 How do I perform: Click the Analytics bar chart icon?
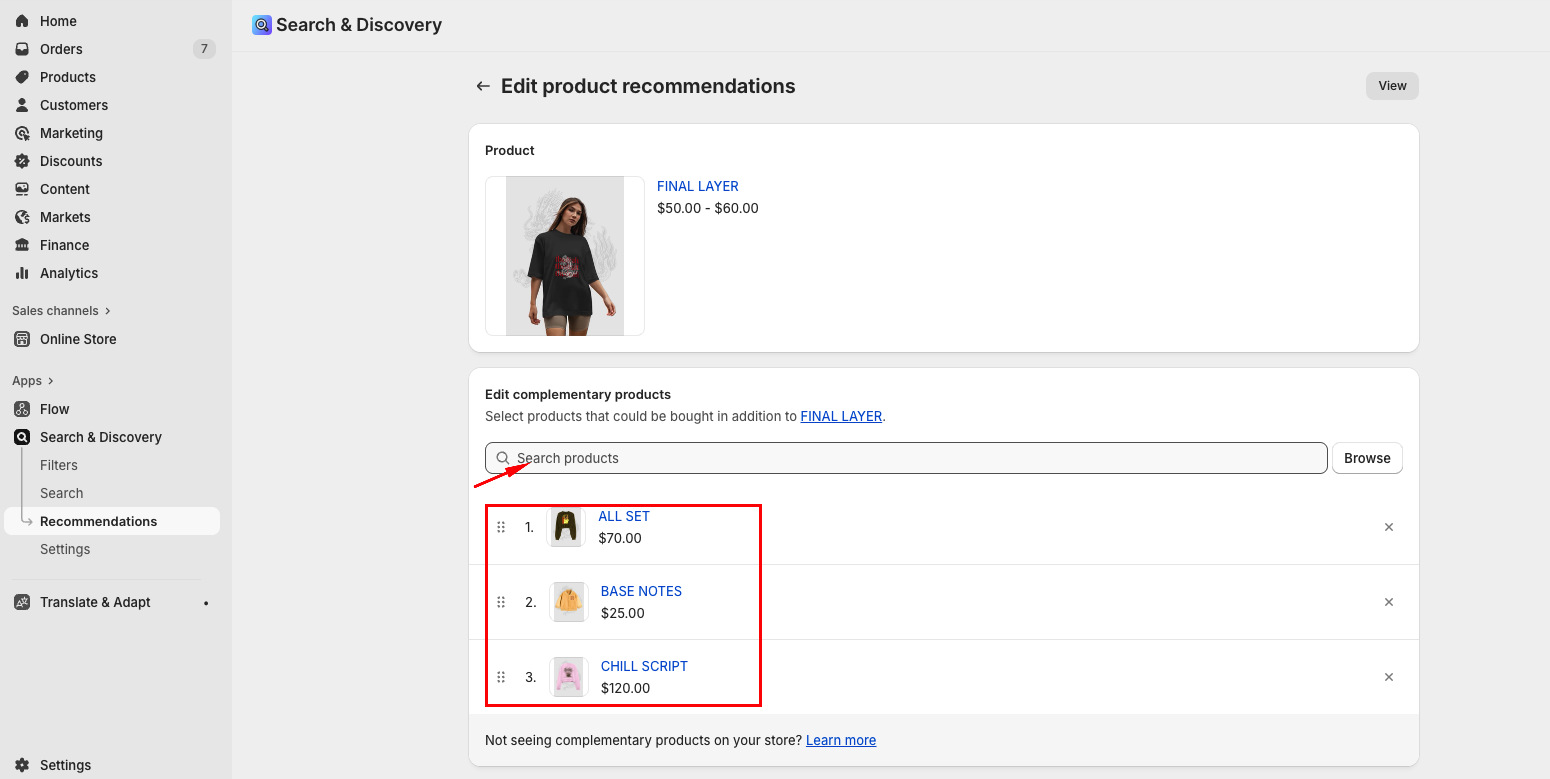point(22,273)
